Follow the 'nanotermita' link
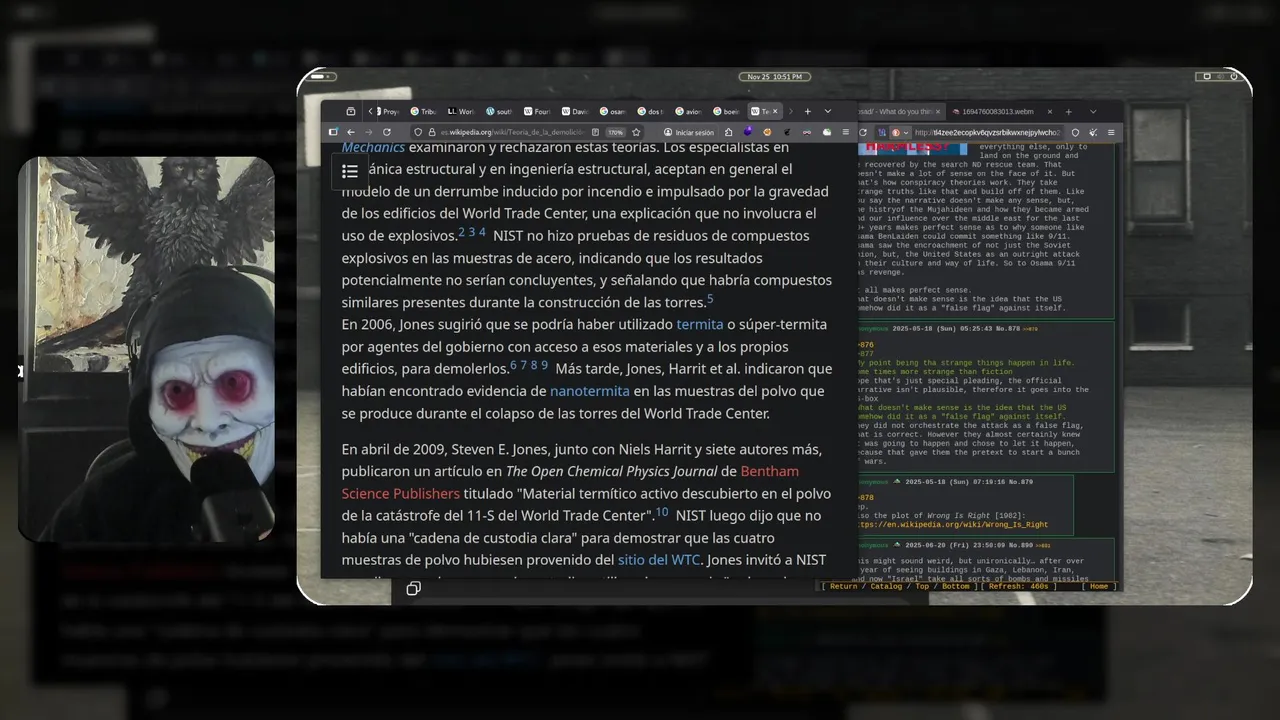This screenshot has height=720, width=1280. (x=590, y=391)
